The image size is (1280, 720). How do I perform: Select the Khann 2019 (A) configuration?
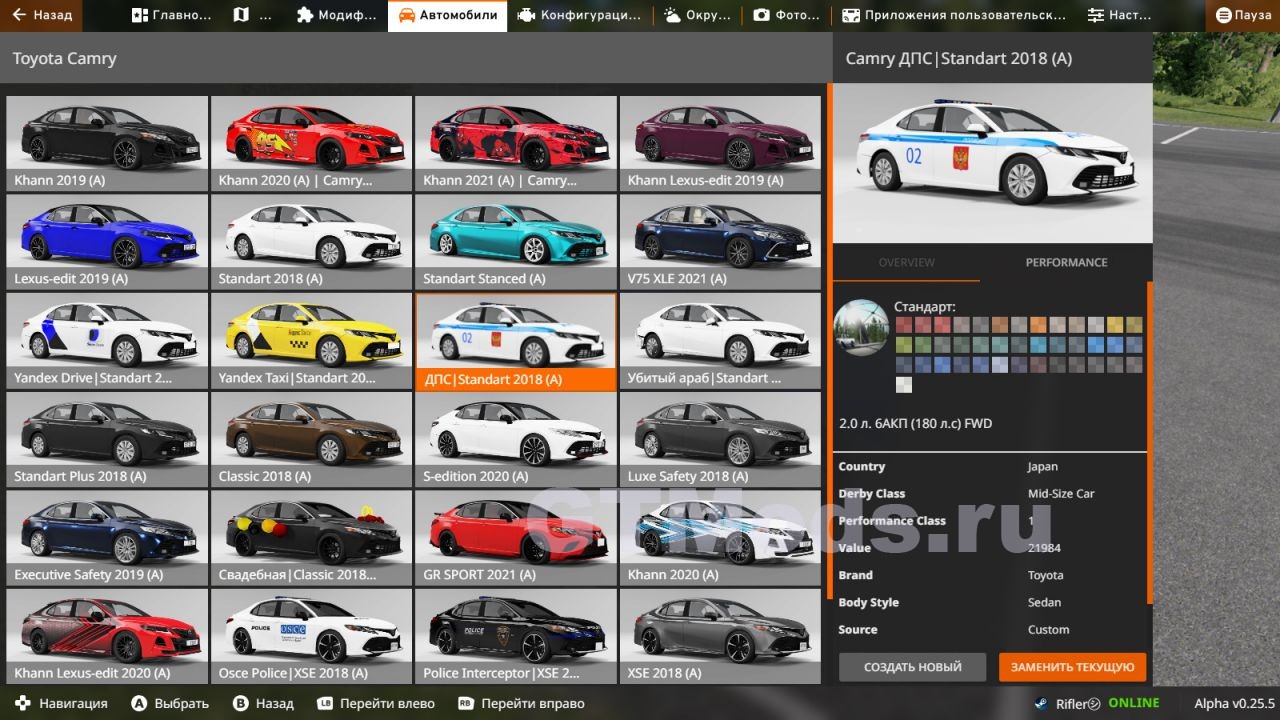coord(107,144)
